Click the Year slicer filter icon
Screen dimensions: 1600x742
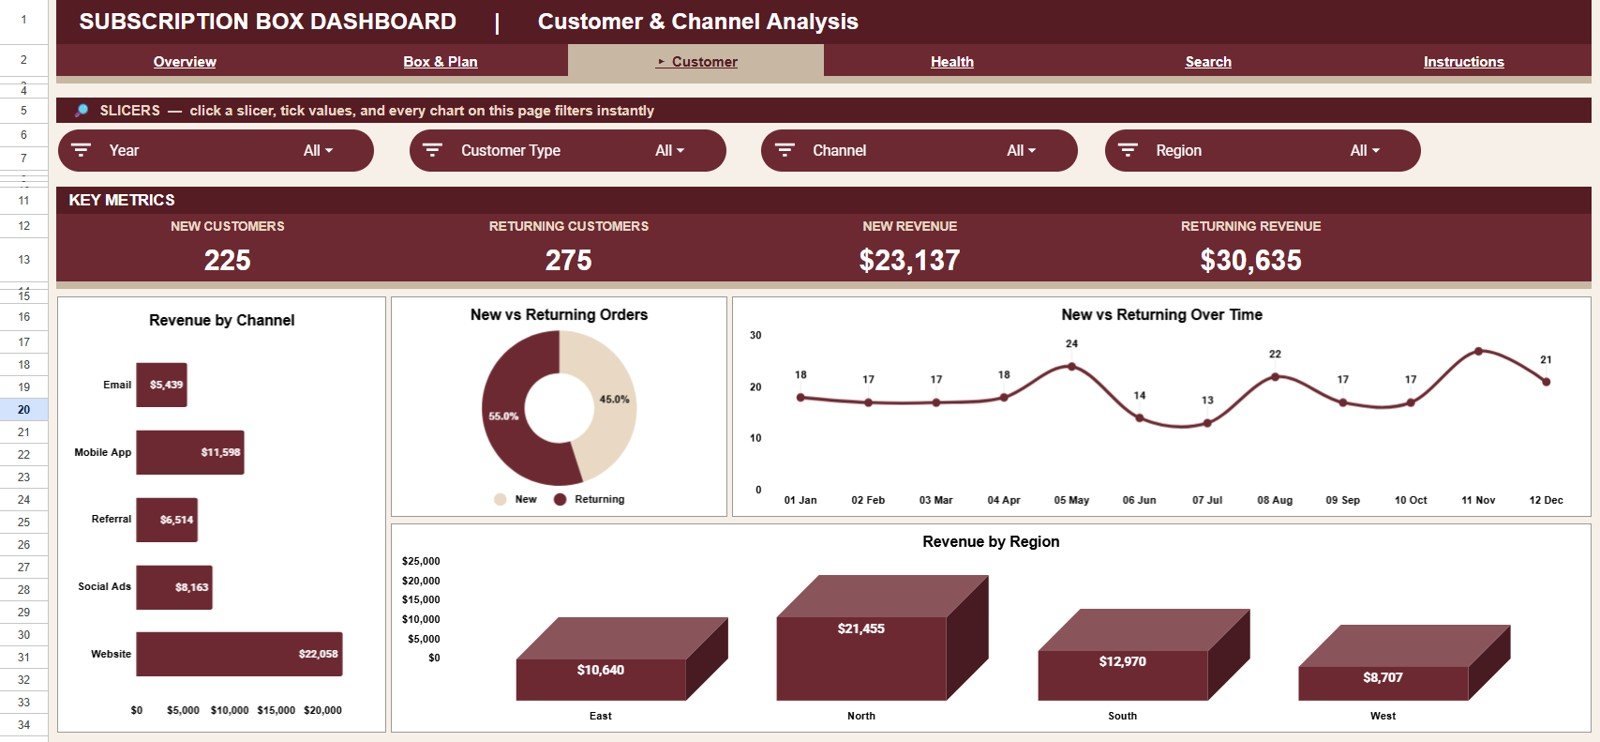click(81, 150)
